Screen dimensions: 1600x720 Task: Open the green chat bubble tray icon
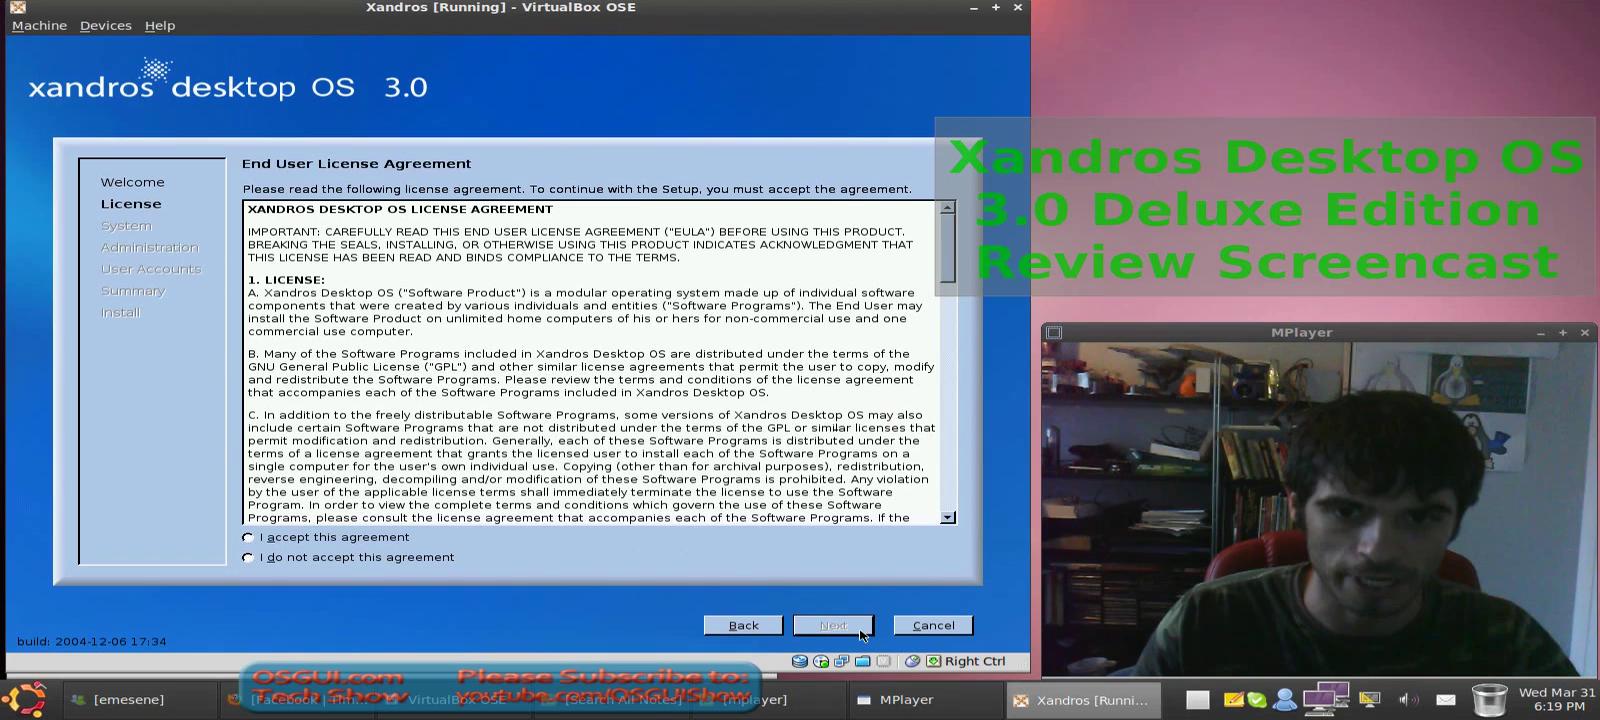1257,700
